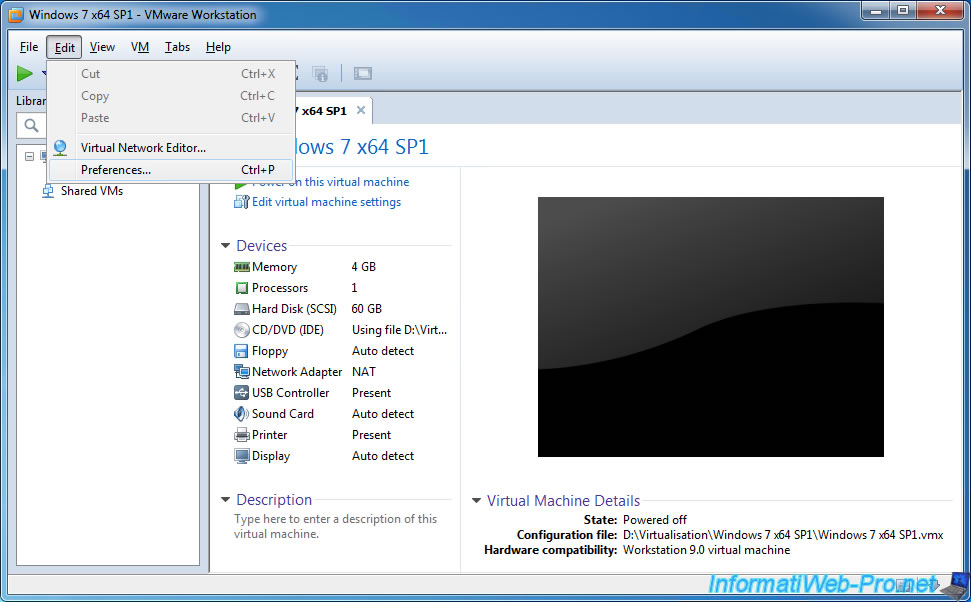Open the Tabs menu
Viewport: 971px width, 602px height.
(x=177, y=47)
